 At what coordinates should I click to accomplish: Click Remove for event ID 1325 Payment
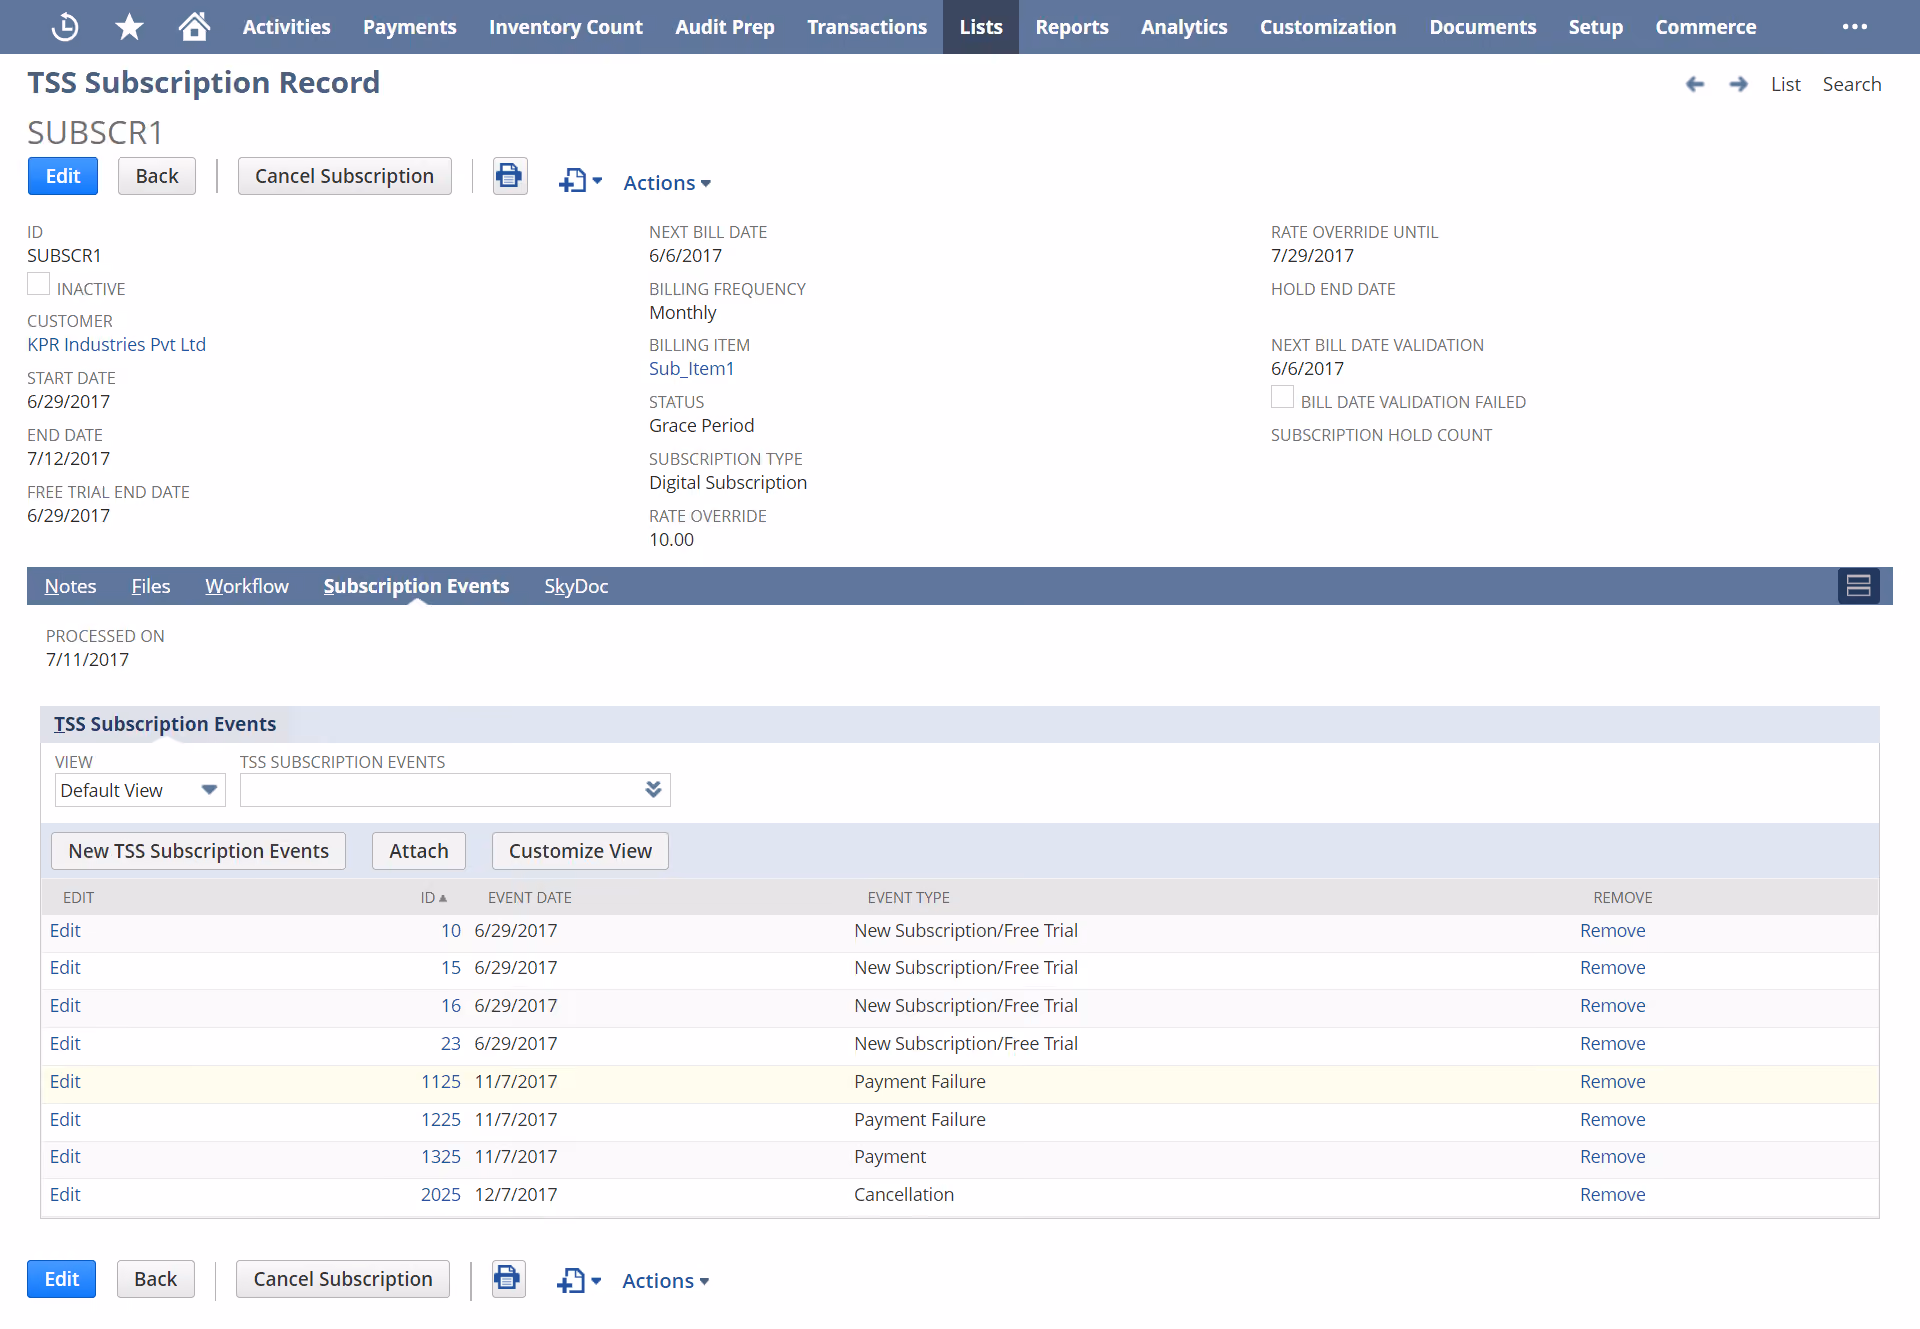point(1612,1156)
